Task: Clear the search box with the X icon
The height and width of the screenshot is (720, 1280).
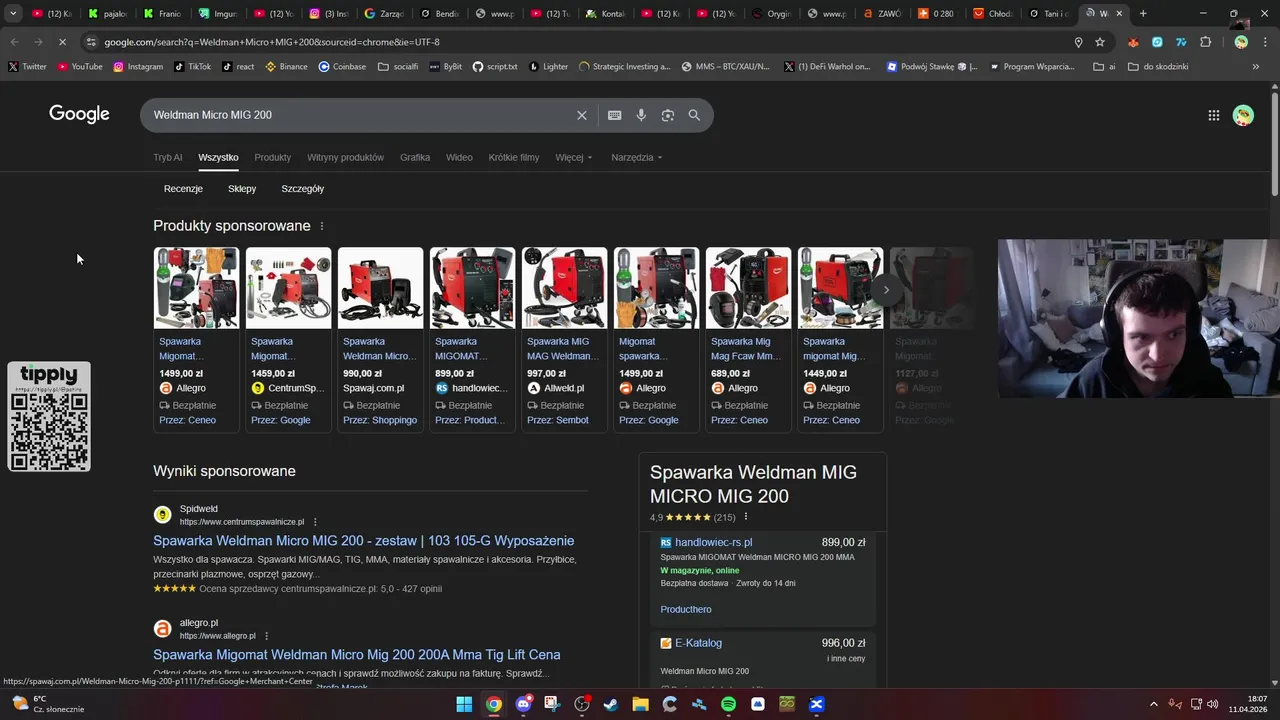Action: pos(582,115)
